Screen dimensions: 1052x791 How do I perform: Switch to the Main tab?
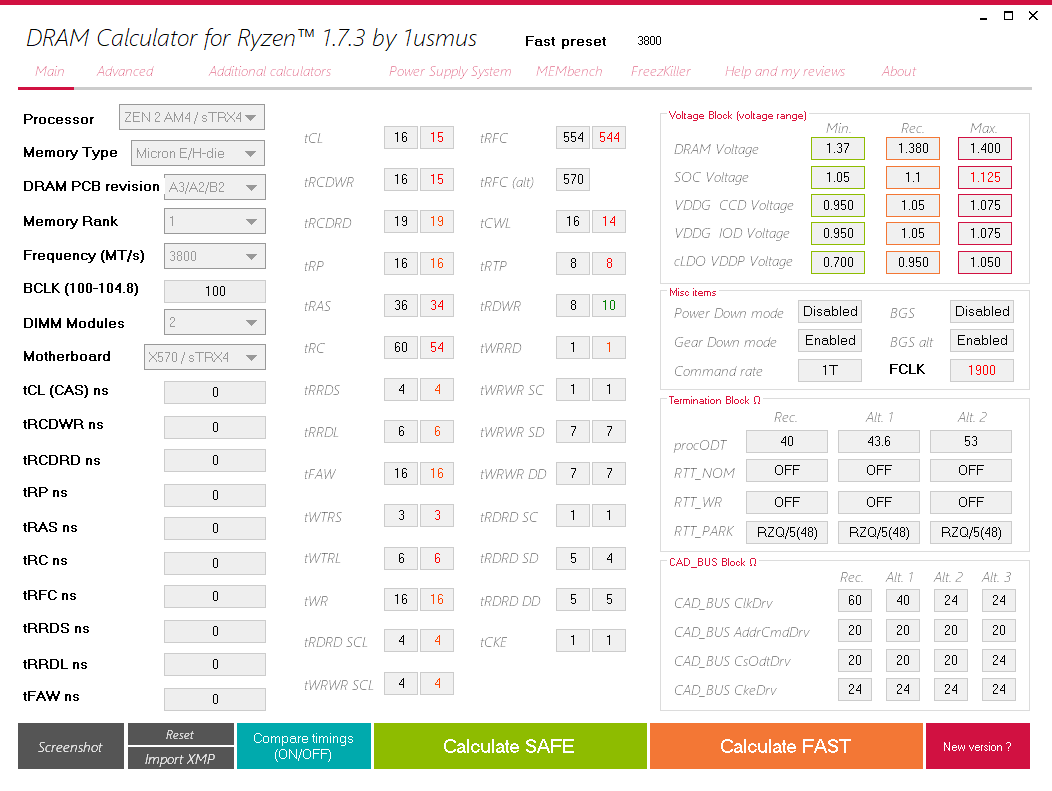pos(50,71)
